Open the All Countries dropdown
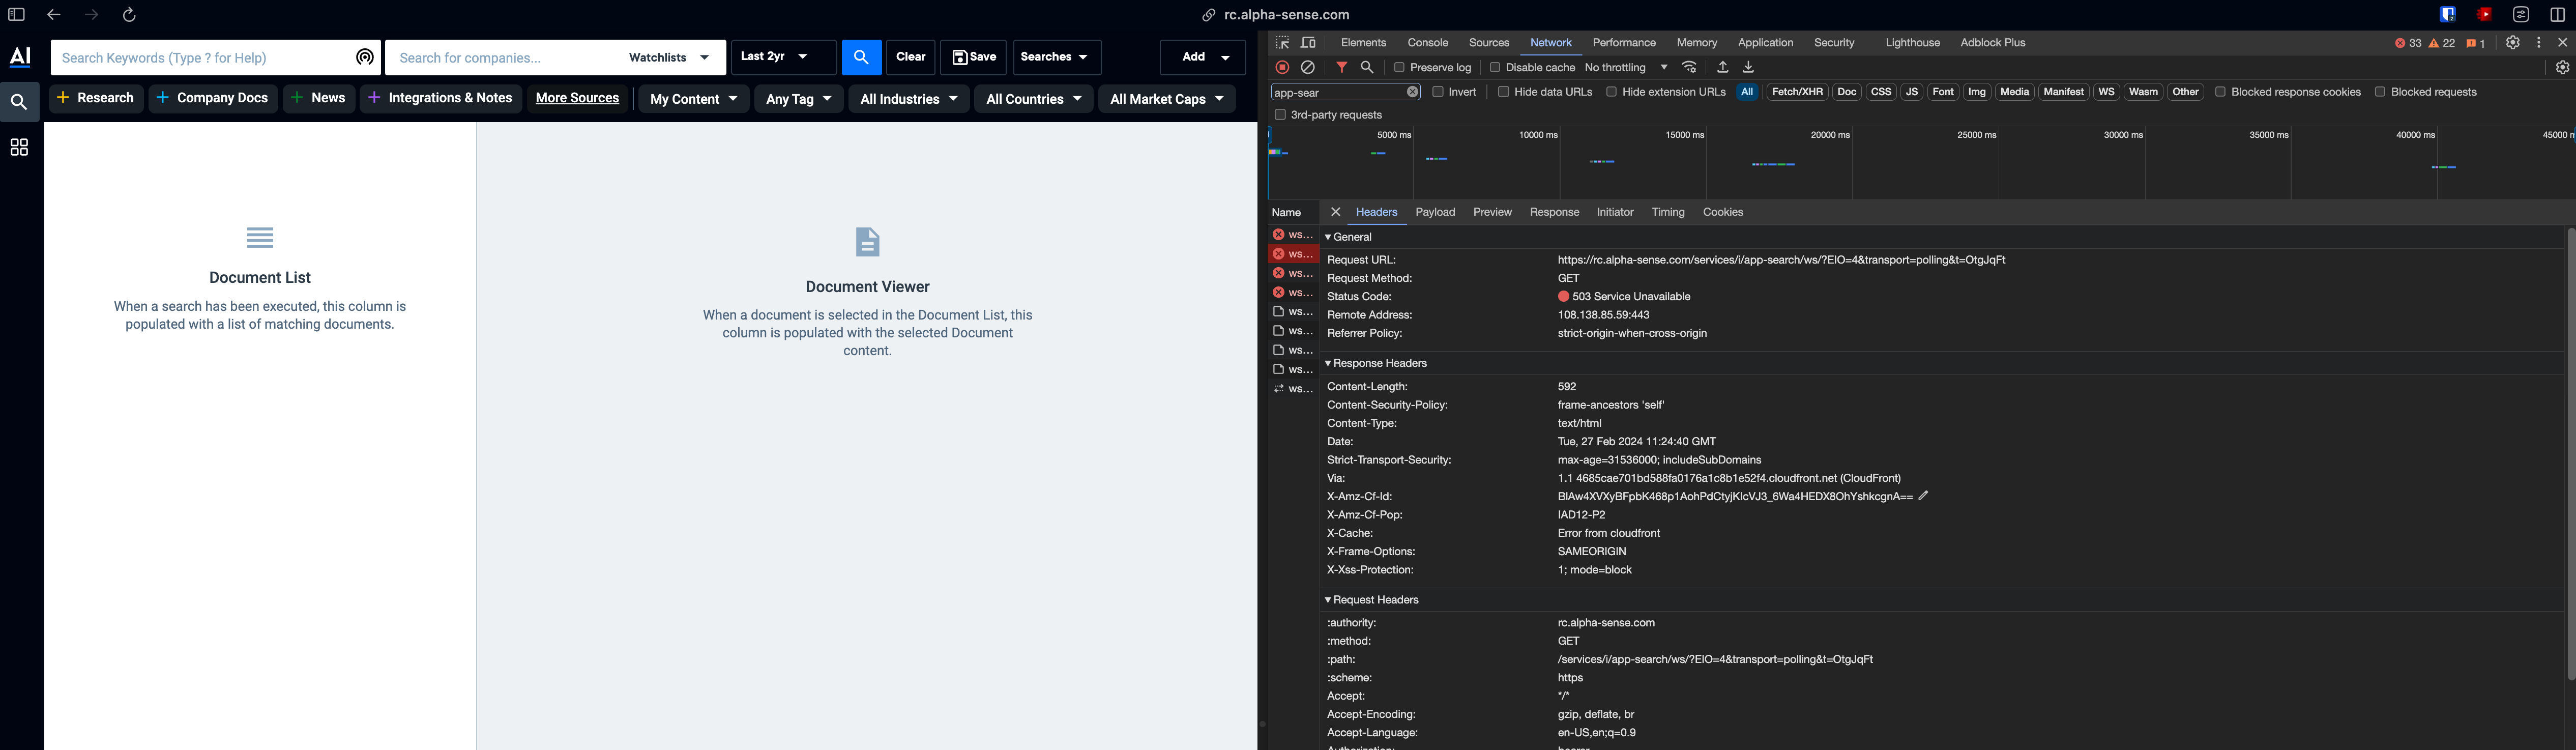 [x=1033, y=99]
